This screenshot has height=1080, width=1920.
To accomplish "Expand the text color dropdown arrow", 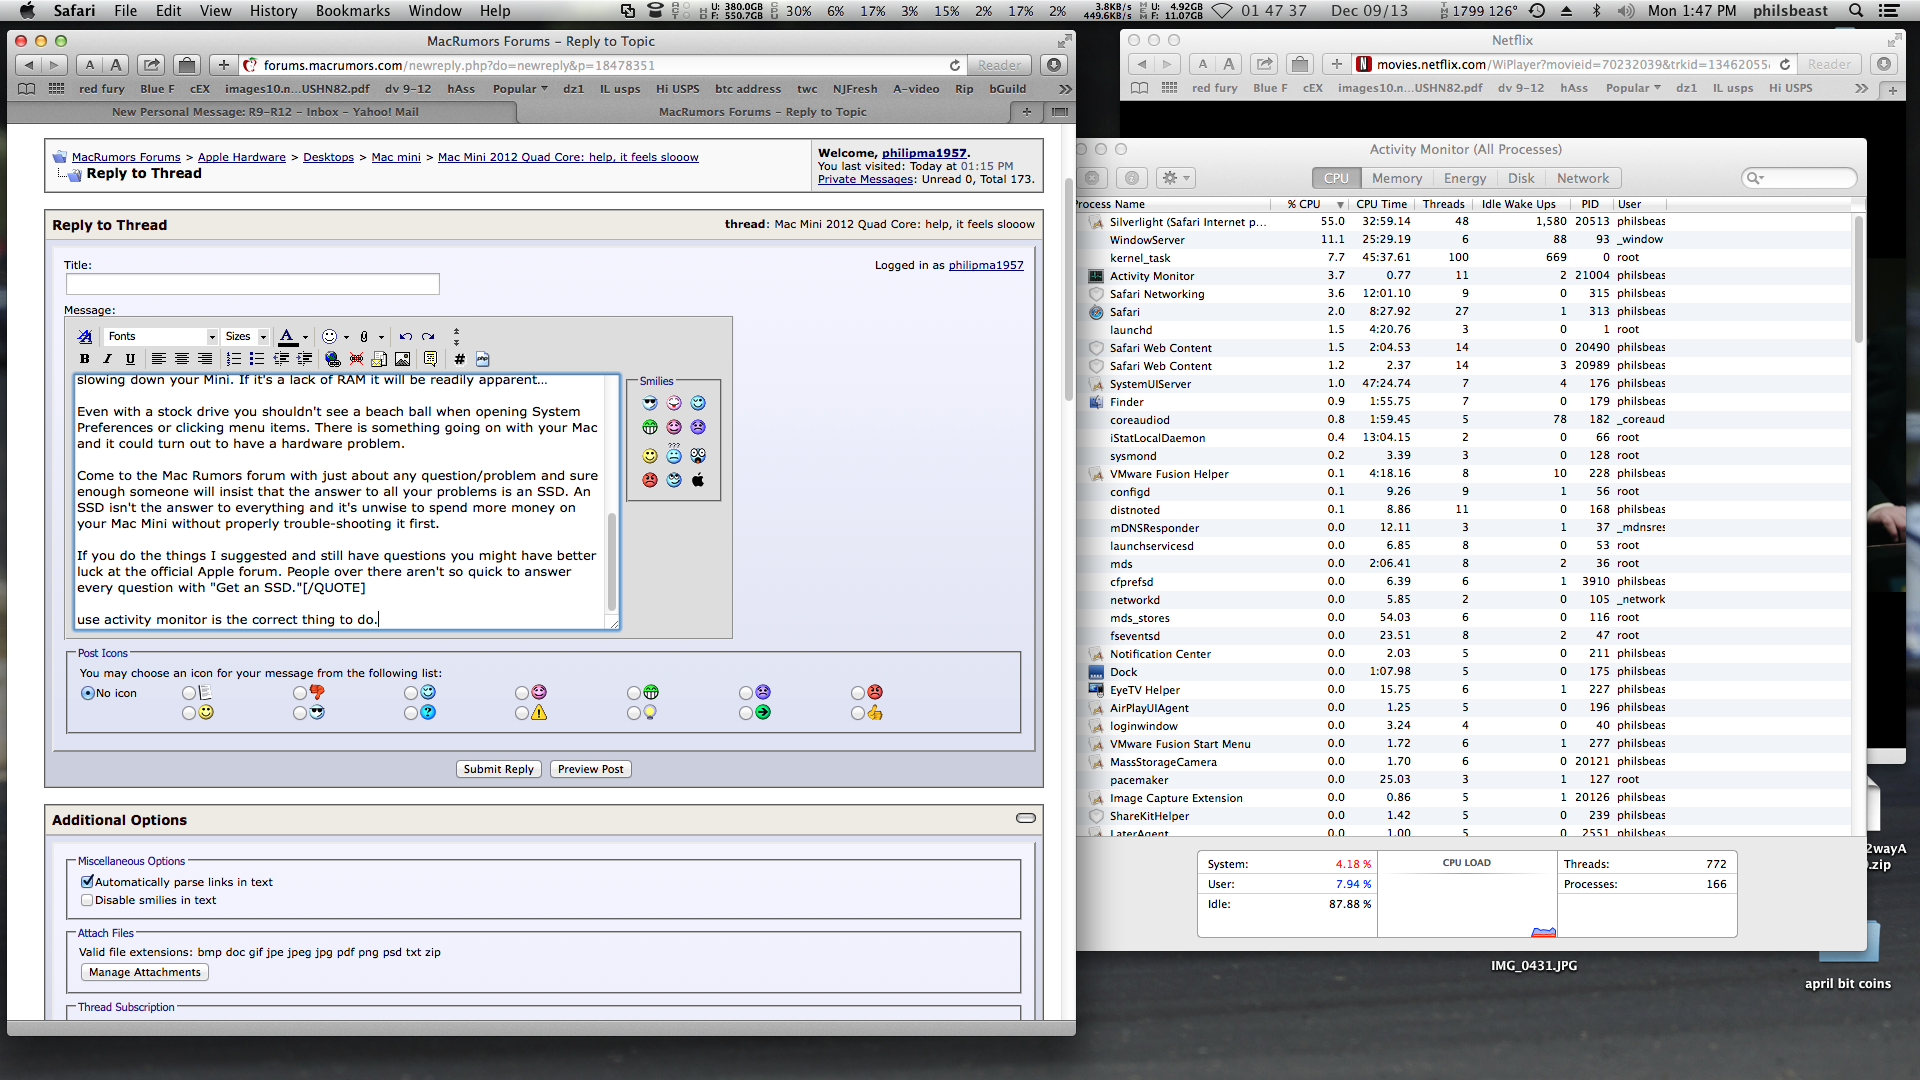I will pos(305,337).
